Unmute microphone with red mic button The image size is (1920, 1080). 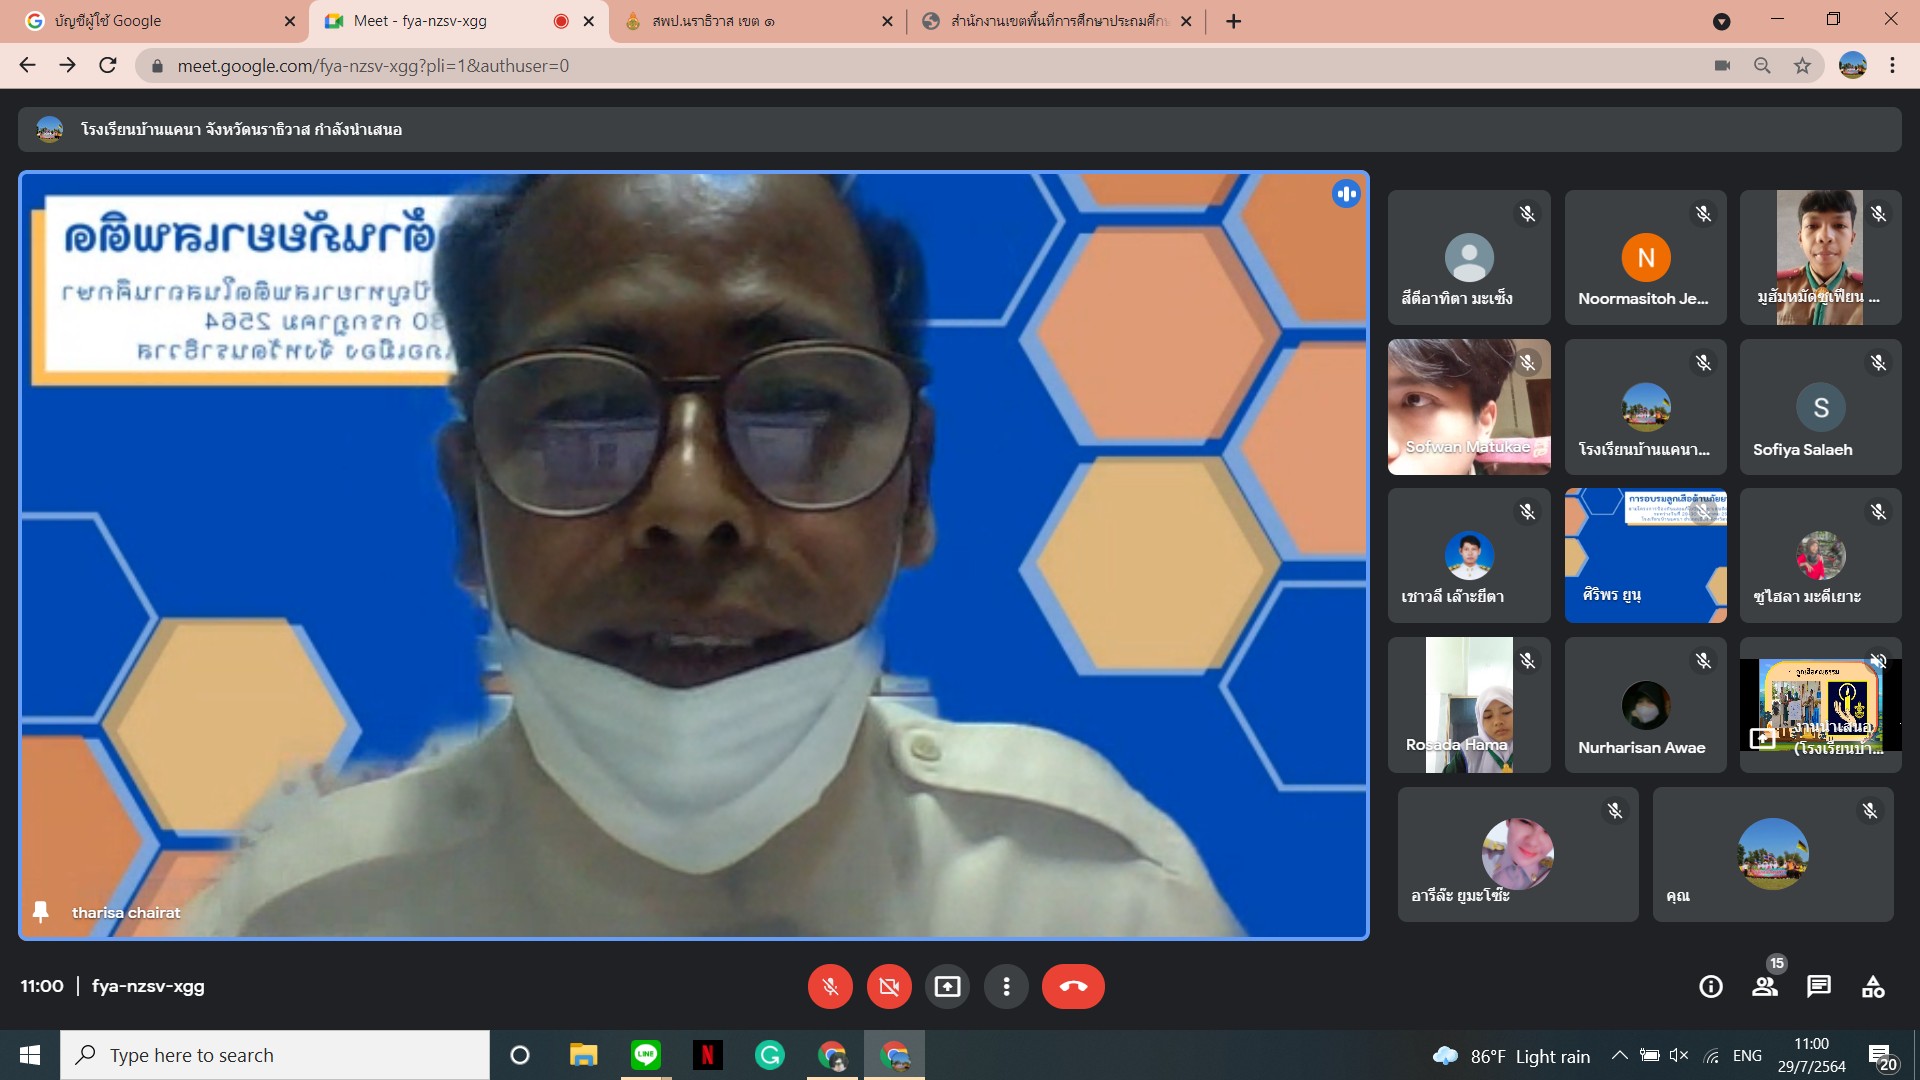tap(830, 987)
